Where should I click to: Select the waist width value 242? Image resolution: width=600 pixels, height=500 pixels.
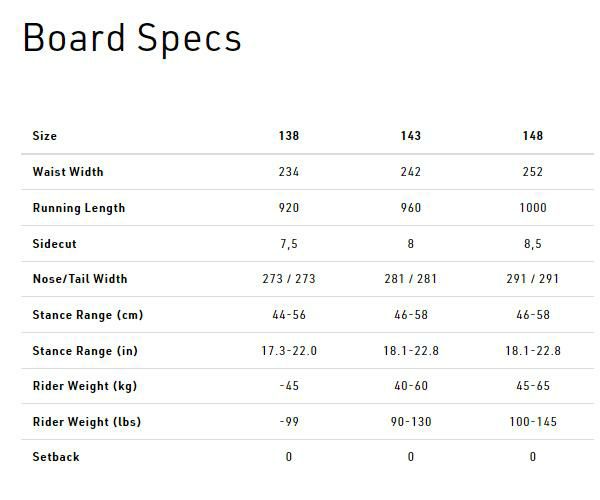click(x=410, y=172)
